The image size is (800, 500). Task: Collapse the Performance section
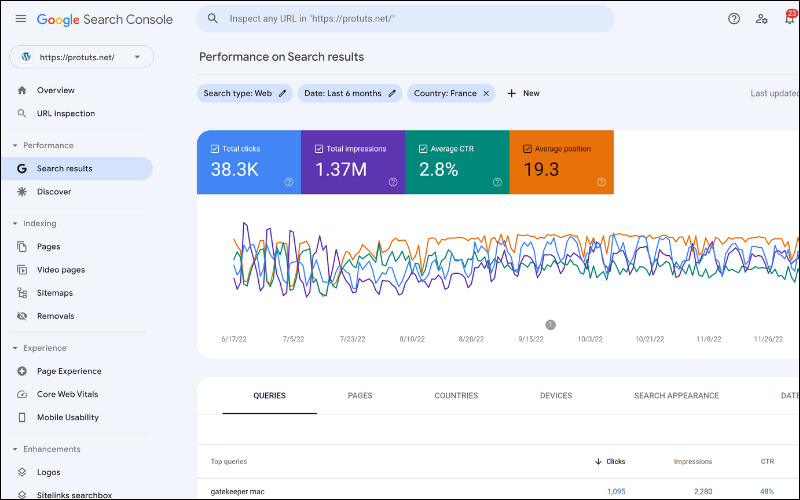click(15, 145)
